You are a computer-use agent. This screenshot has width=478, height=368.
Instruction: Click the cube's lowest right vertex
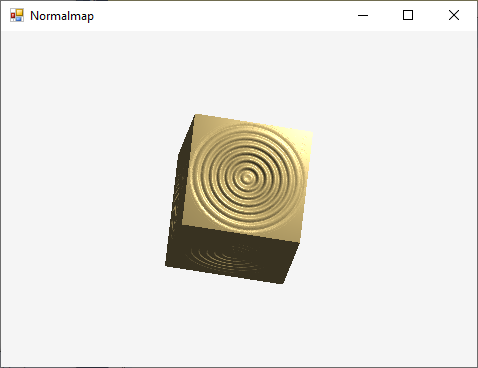coord(282,283)
